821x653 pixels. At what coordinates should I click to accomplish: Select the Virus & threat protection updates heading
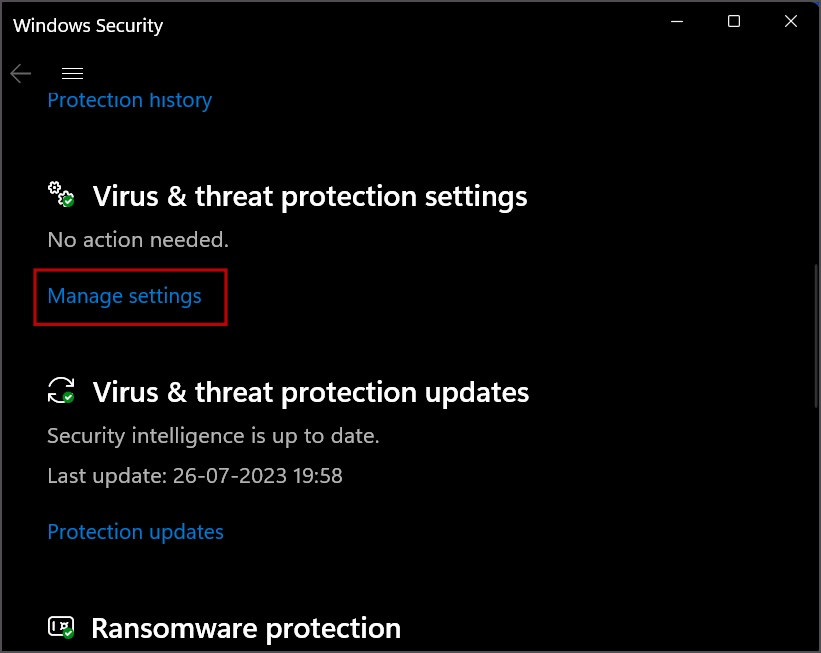[x=311, y=393]
